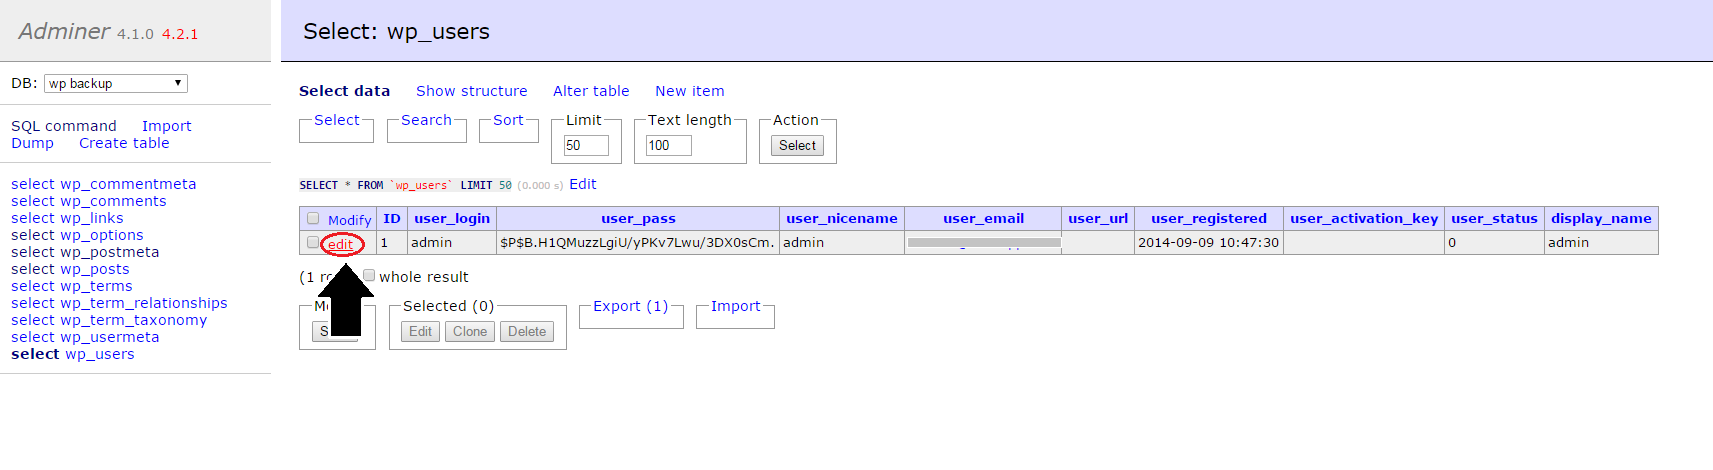Sort by user_nicename column
Viewport: 1713px width, 470px height.
(x=842, y=218)
